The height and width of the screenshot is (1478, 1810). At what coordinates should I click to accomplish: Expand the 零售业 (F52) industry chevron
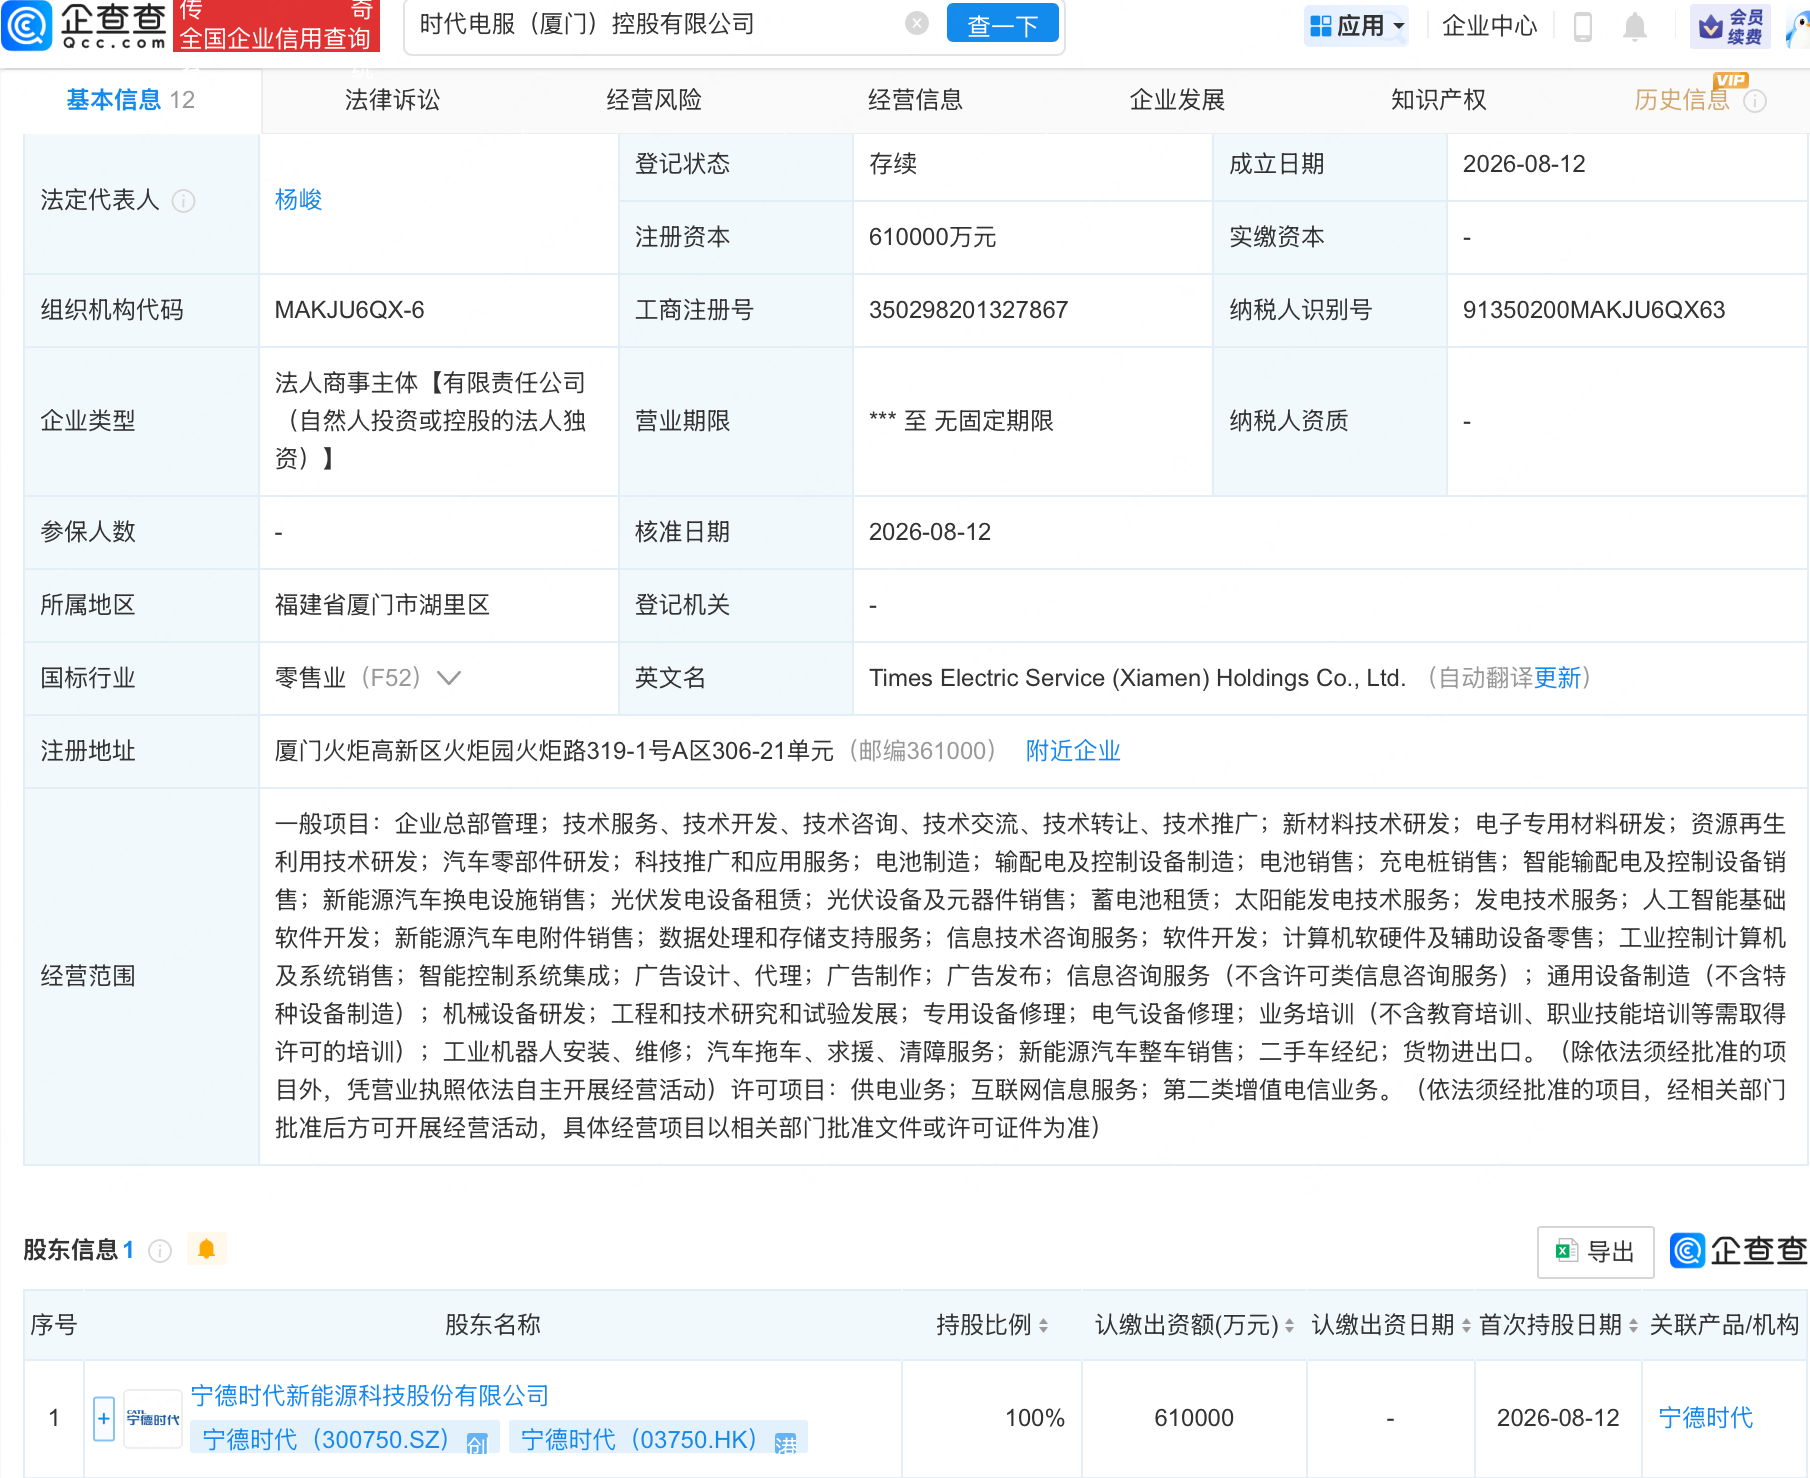(449, 678)
